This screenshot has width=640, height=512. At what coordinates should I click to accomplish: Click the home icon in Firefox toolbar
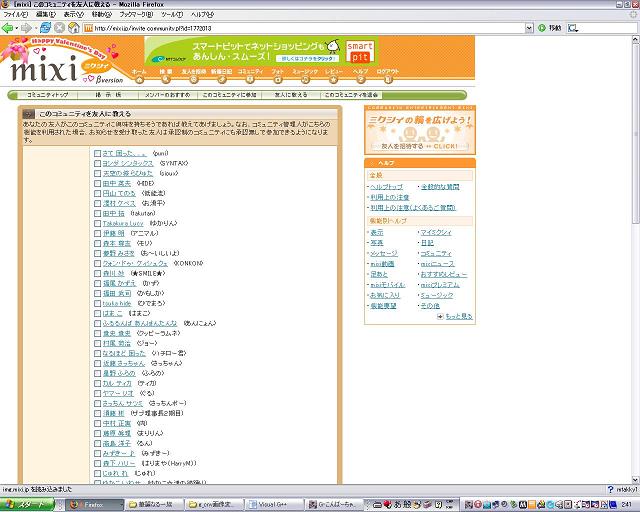[x=73, y=28]
